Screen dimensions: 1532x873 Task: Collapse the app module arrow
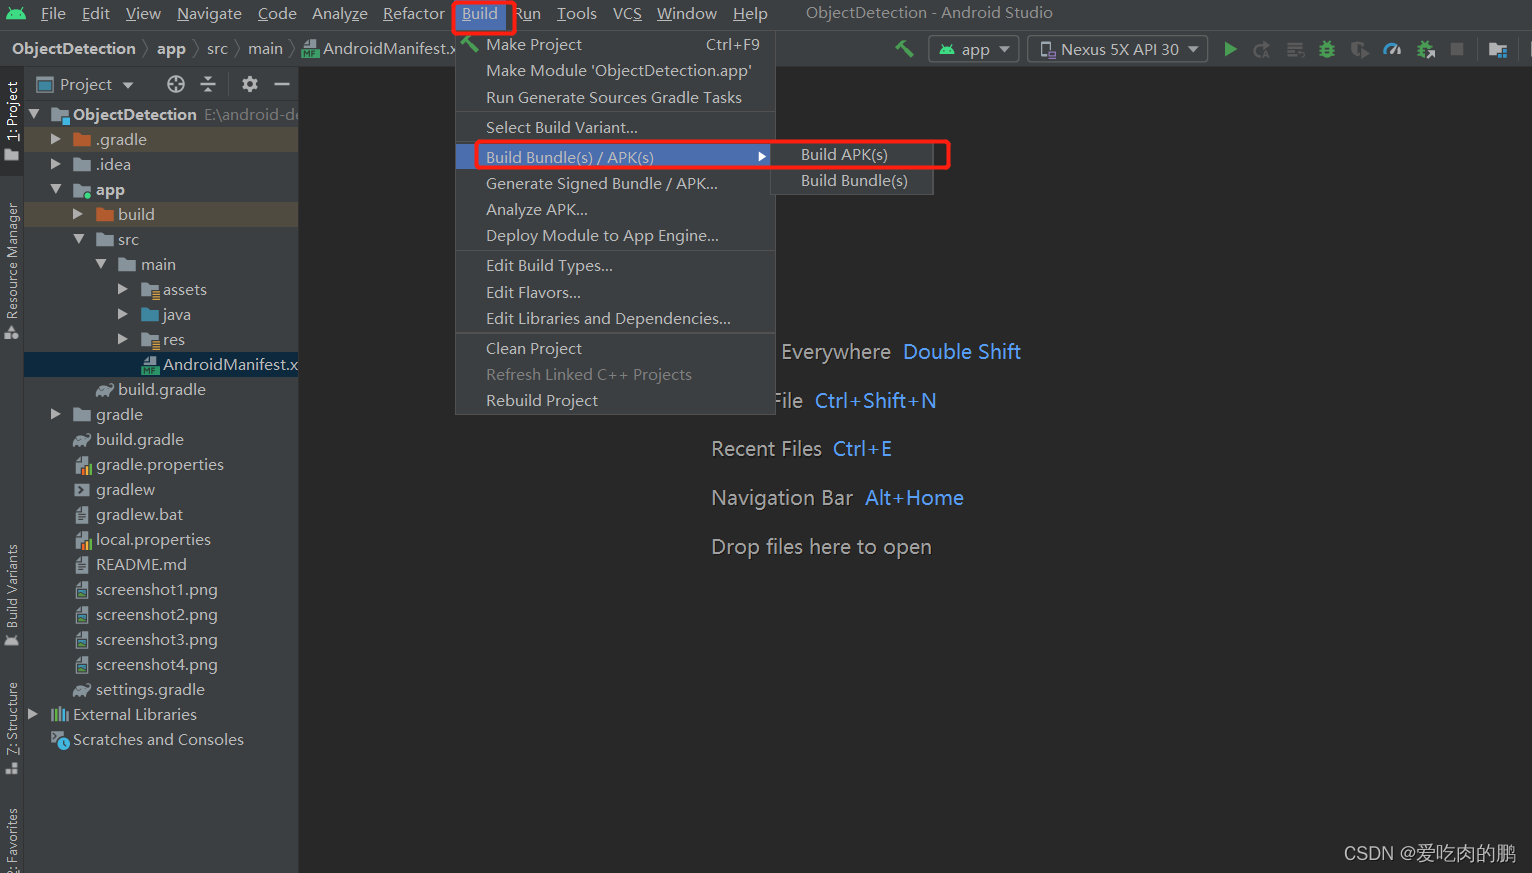click(56, 189)
